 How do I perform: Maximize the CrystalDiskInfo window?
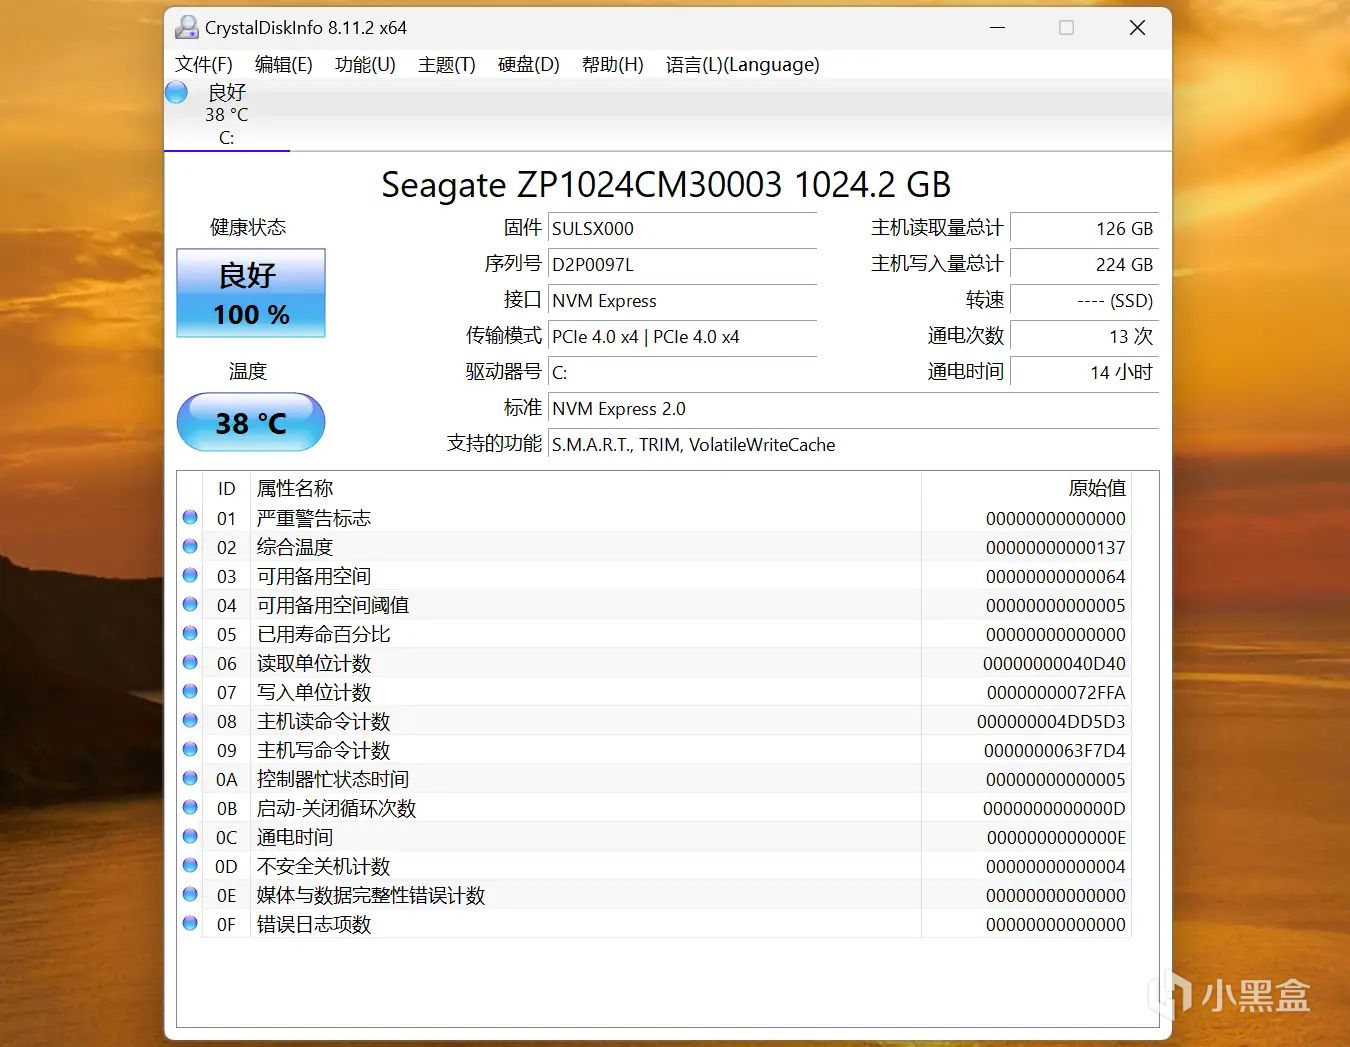pos(1067,28)
